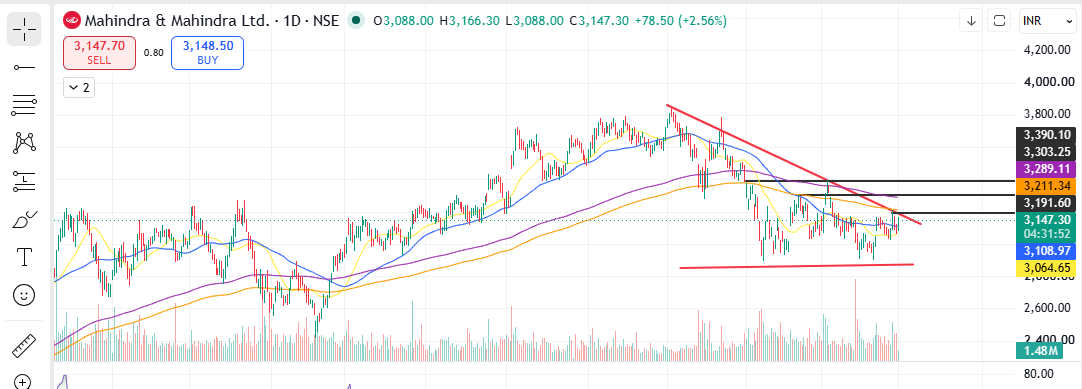Click the 3,303.25 price label
This screenshot has height=389, width=1082.
coord(1047,152)
